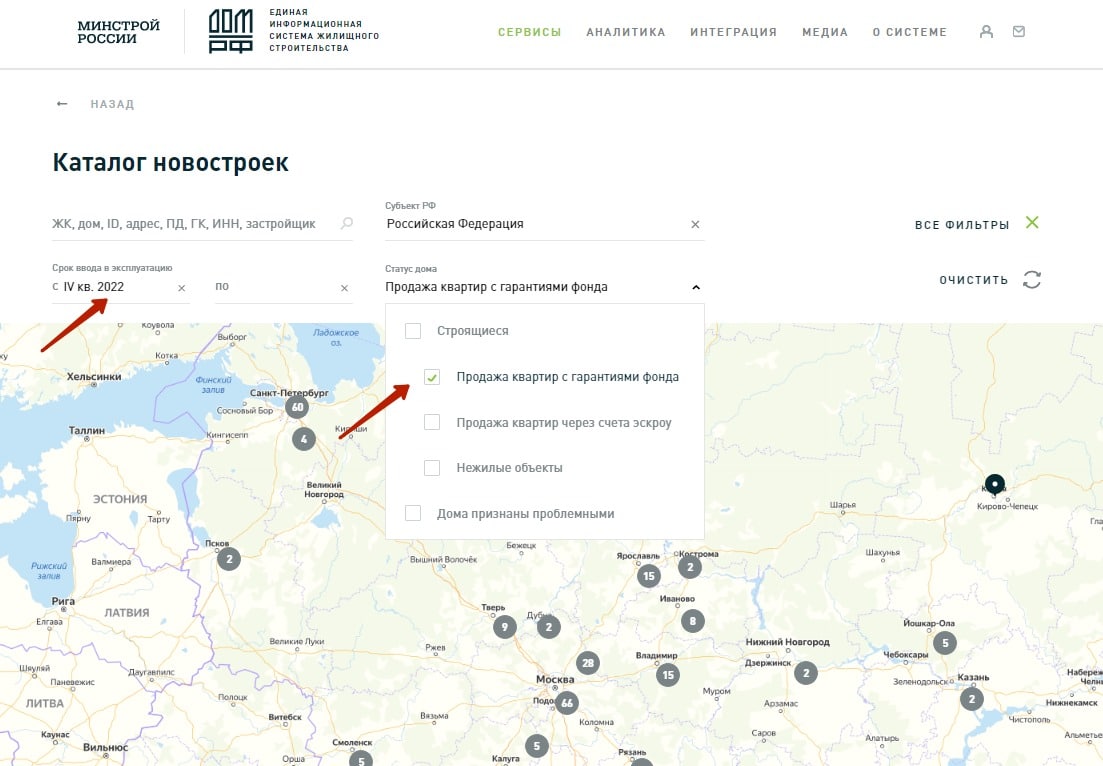Open cluster marker 28 north of Москва

(x=588, y=663)
